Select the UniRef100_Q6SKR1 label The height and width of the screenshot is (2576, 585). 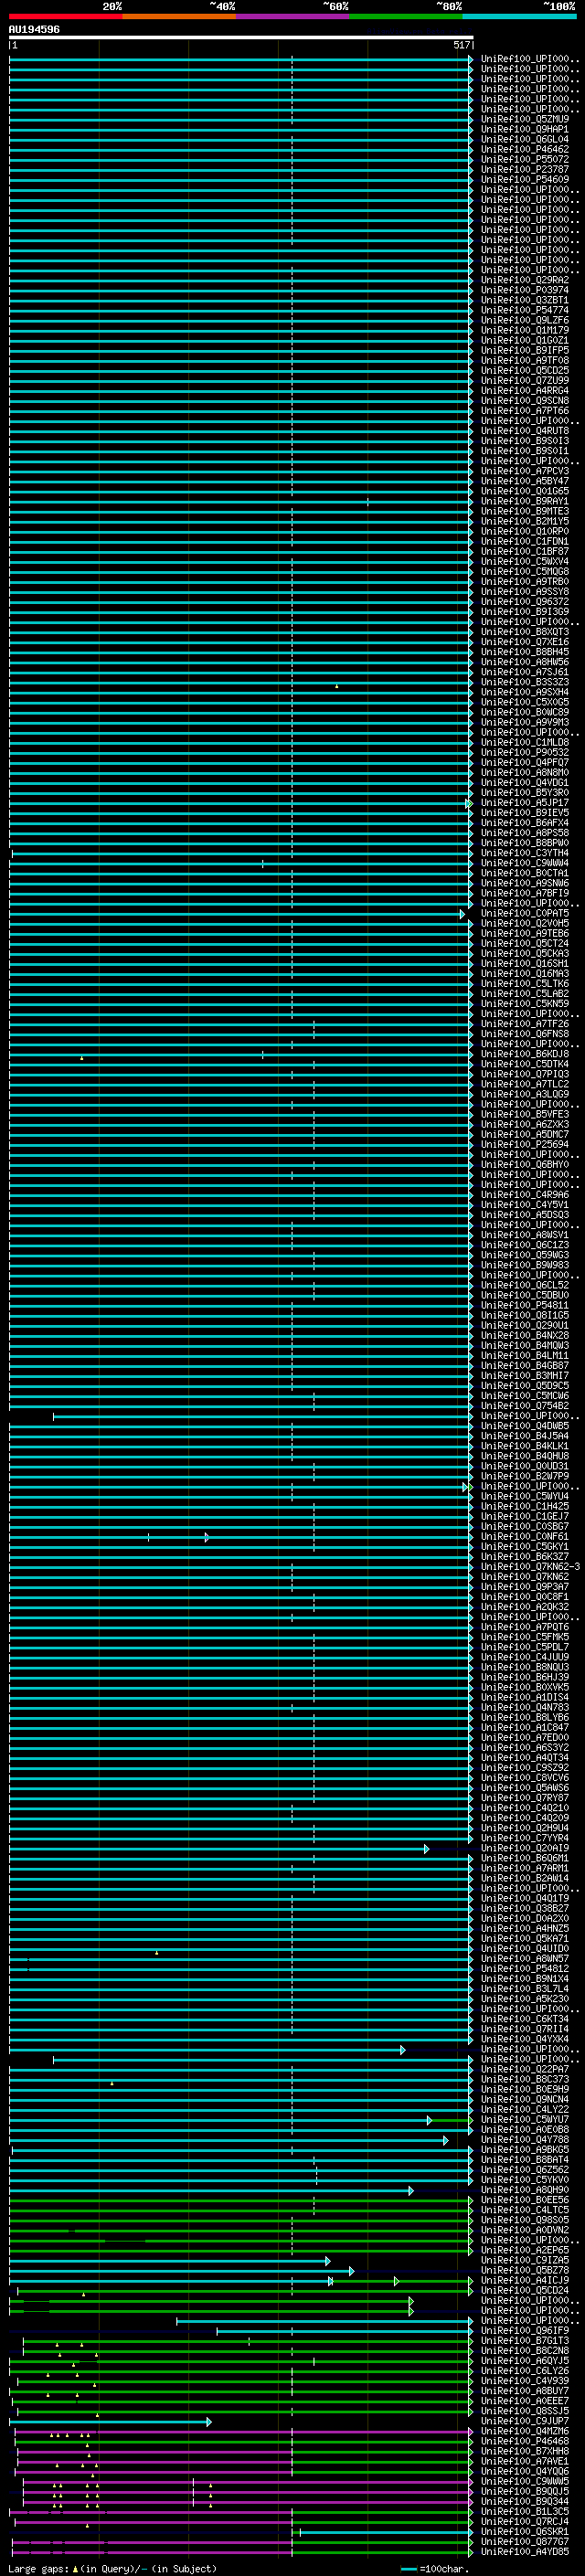(x=525, y=2532)
